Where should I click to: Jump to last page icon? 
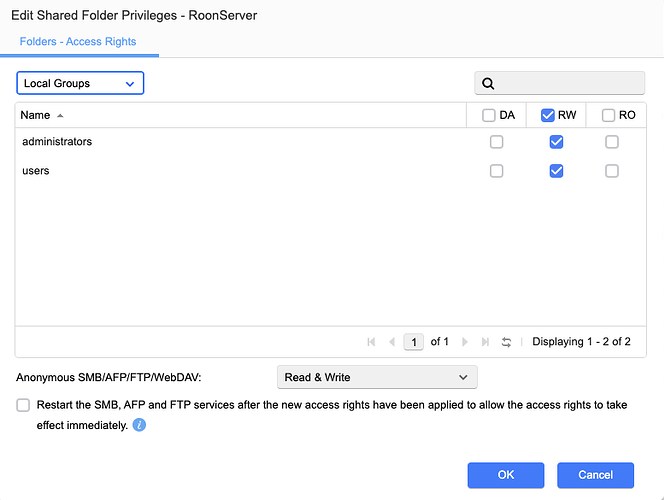click(485, 342)
